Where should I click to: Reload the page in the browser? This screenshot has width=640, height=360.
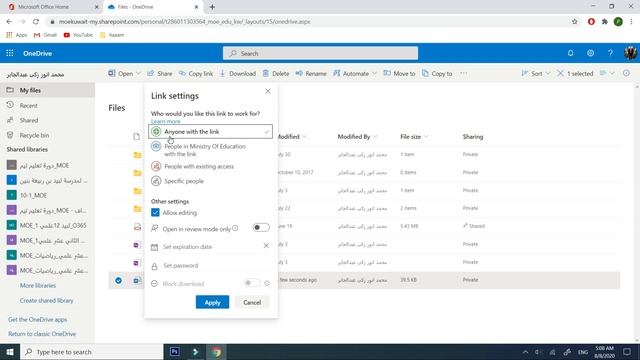tap(36, 21)
